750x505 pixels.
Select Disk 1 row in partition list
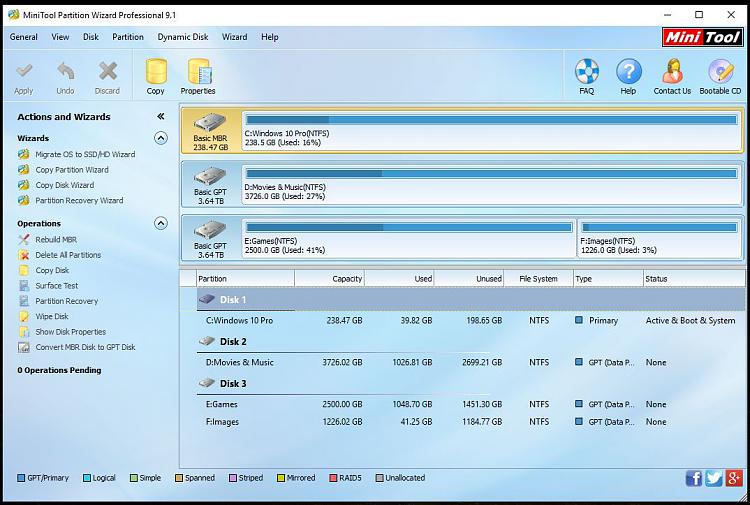click(471, 299)
